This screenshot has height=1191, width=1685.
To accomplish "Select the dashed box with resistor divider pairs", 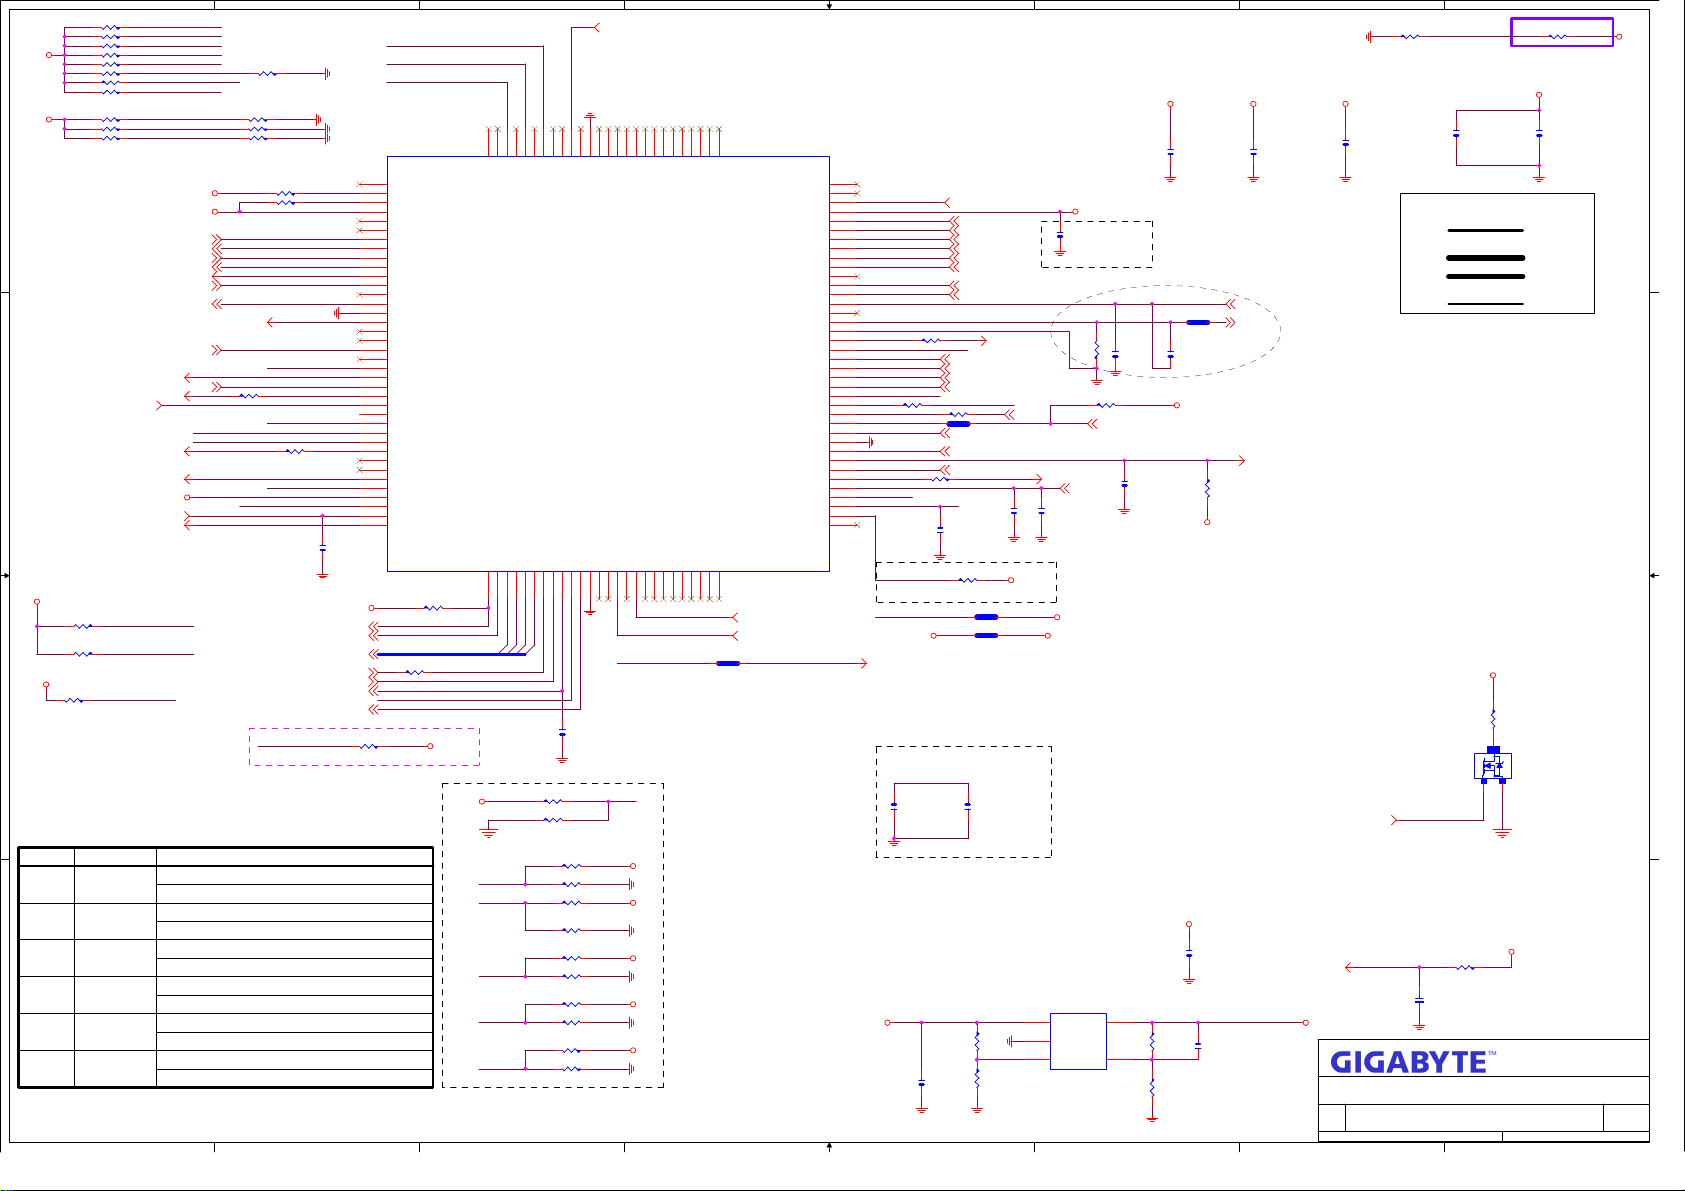I will point(552,935).
